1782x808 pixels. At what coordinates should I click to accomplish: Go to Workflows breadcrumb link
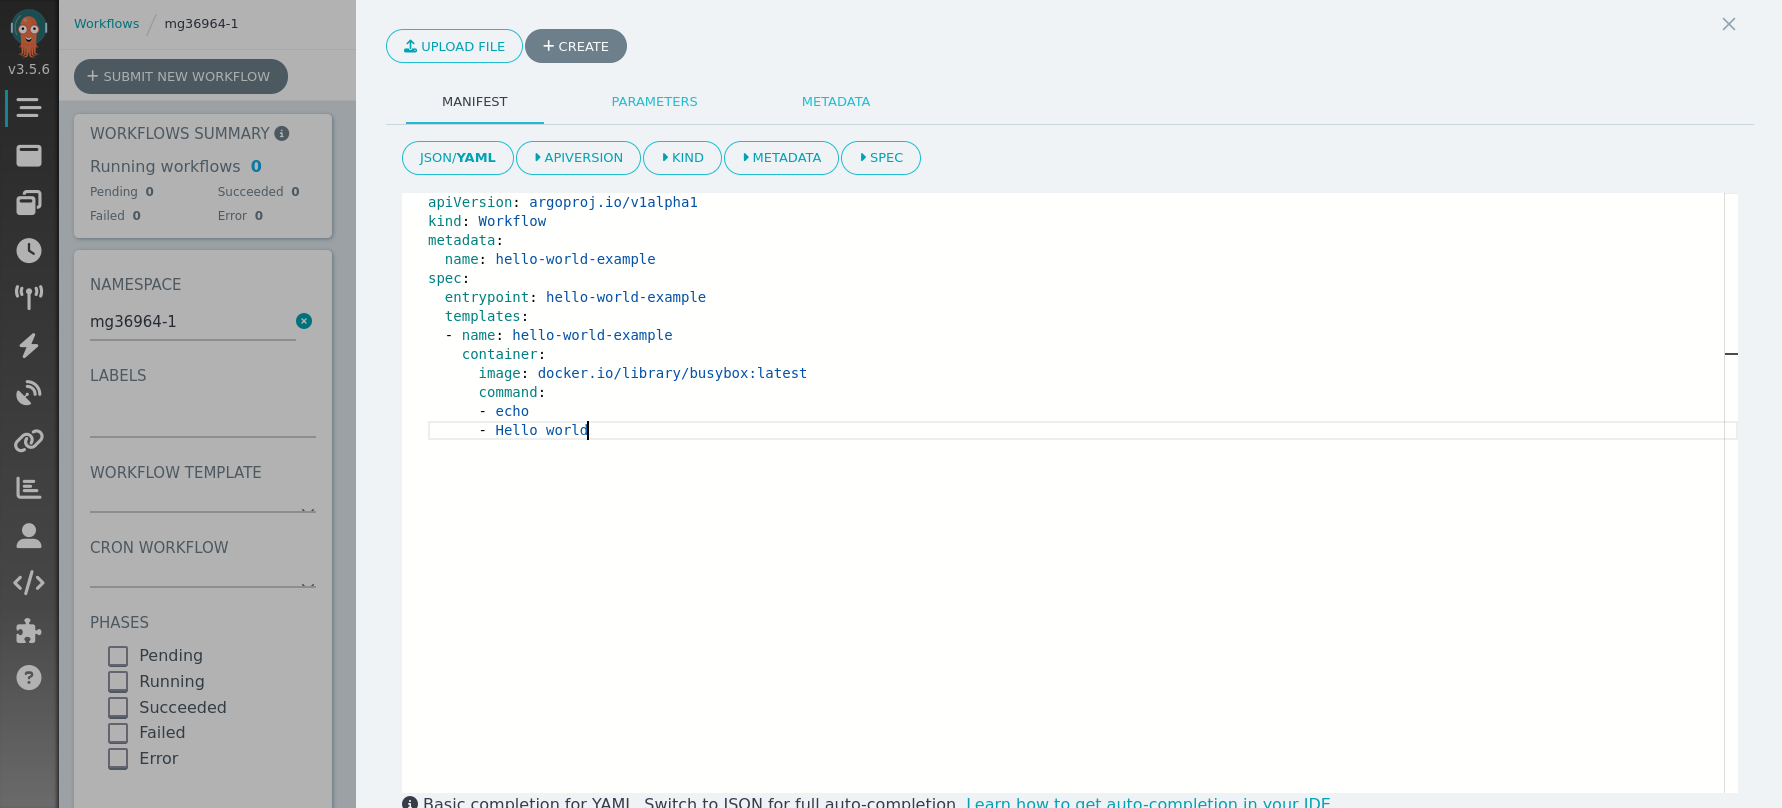[106, 24]
